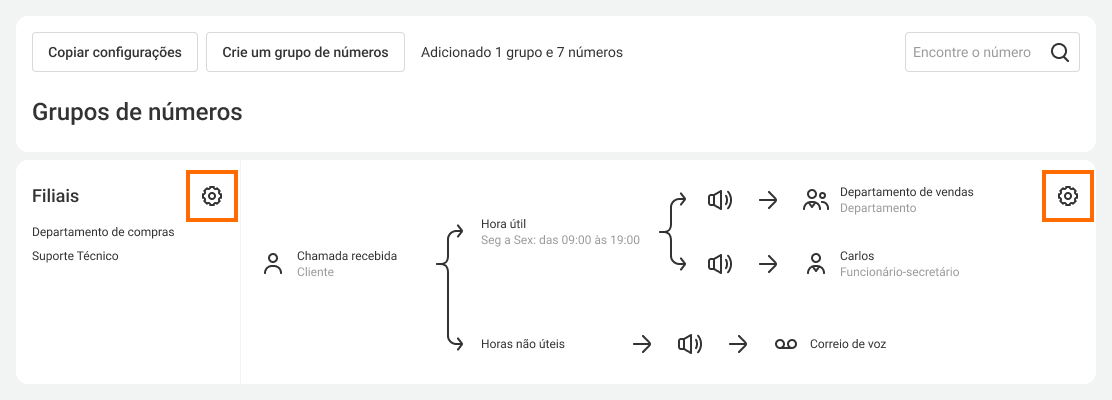1112x400 pixels.
Task: Click speaker icon before Departamento de vendas
Action: (719, 200)
